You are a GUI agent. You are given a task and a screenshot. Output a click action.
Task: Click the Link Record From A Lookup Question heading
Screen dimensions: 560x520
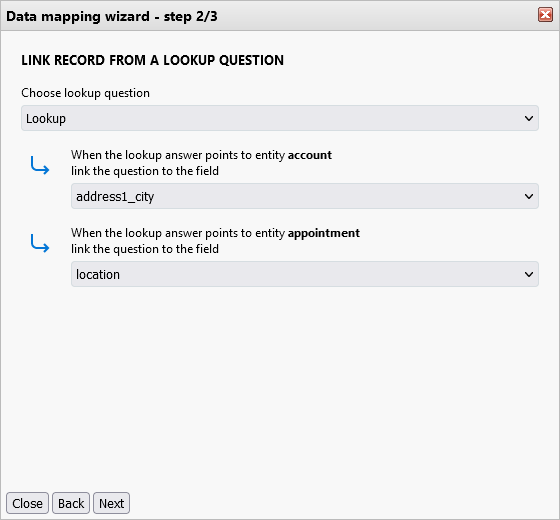pos(152,60)
